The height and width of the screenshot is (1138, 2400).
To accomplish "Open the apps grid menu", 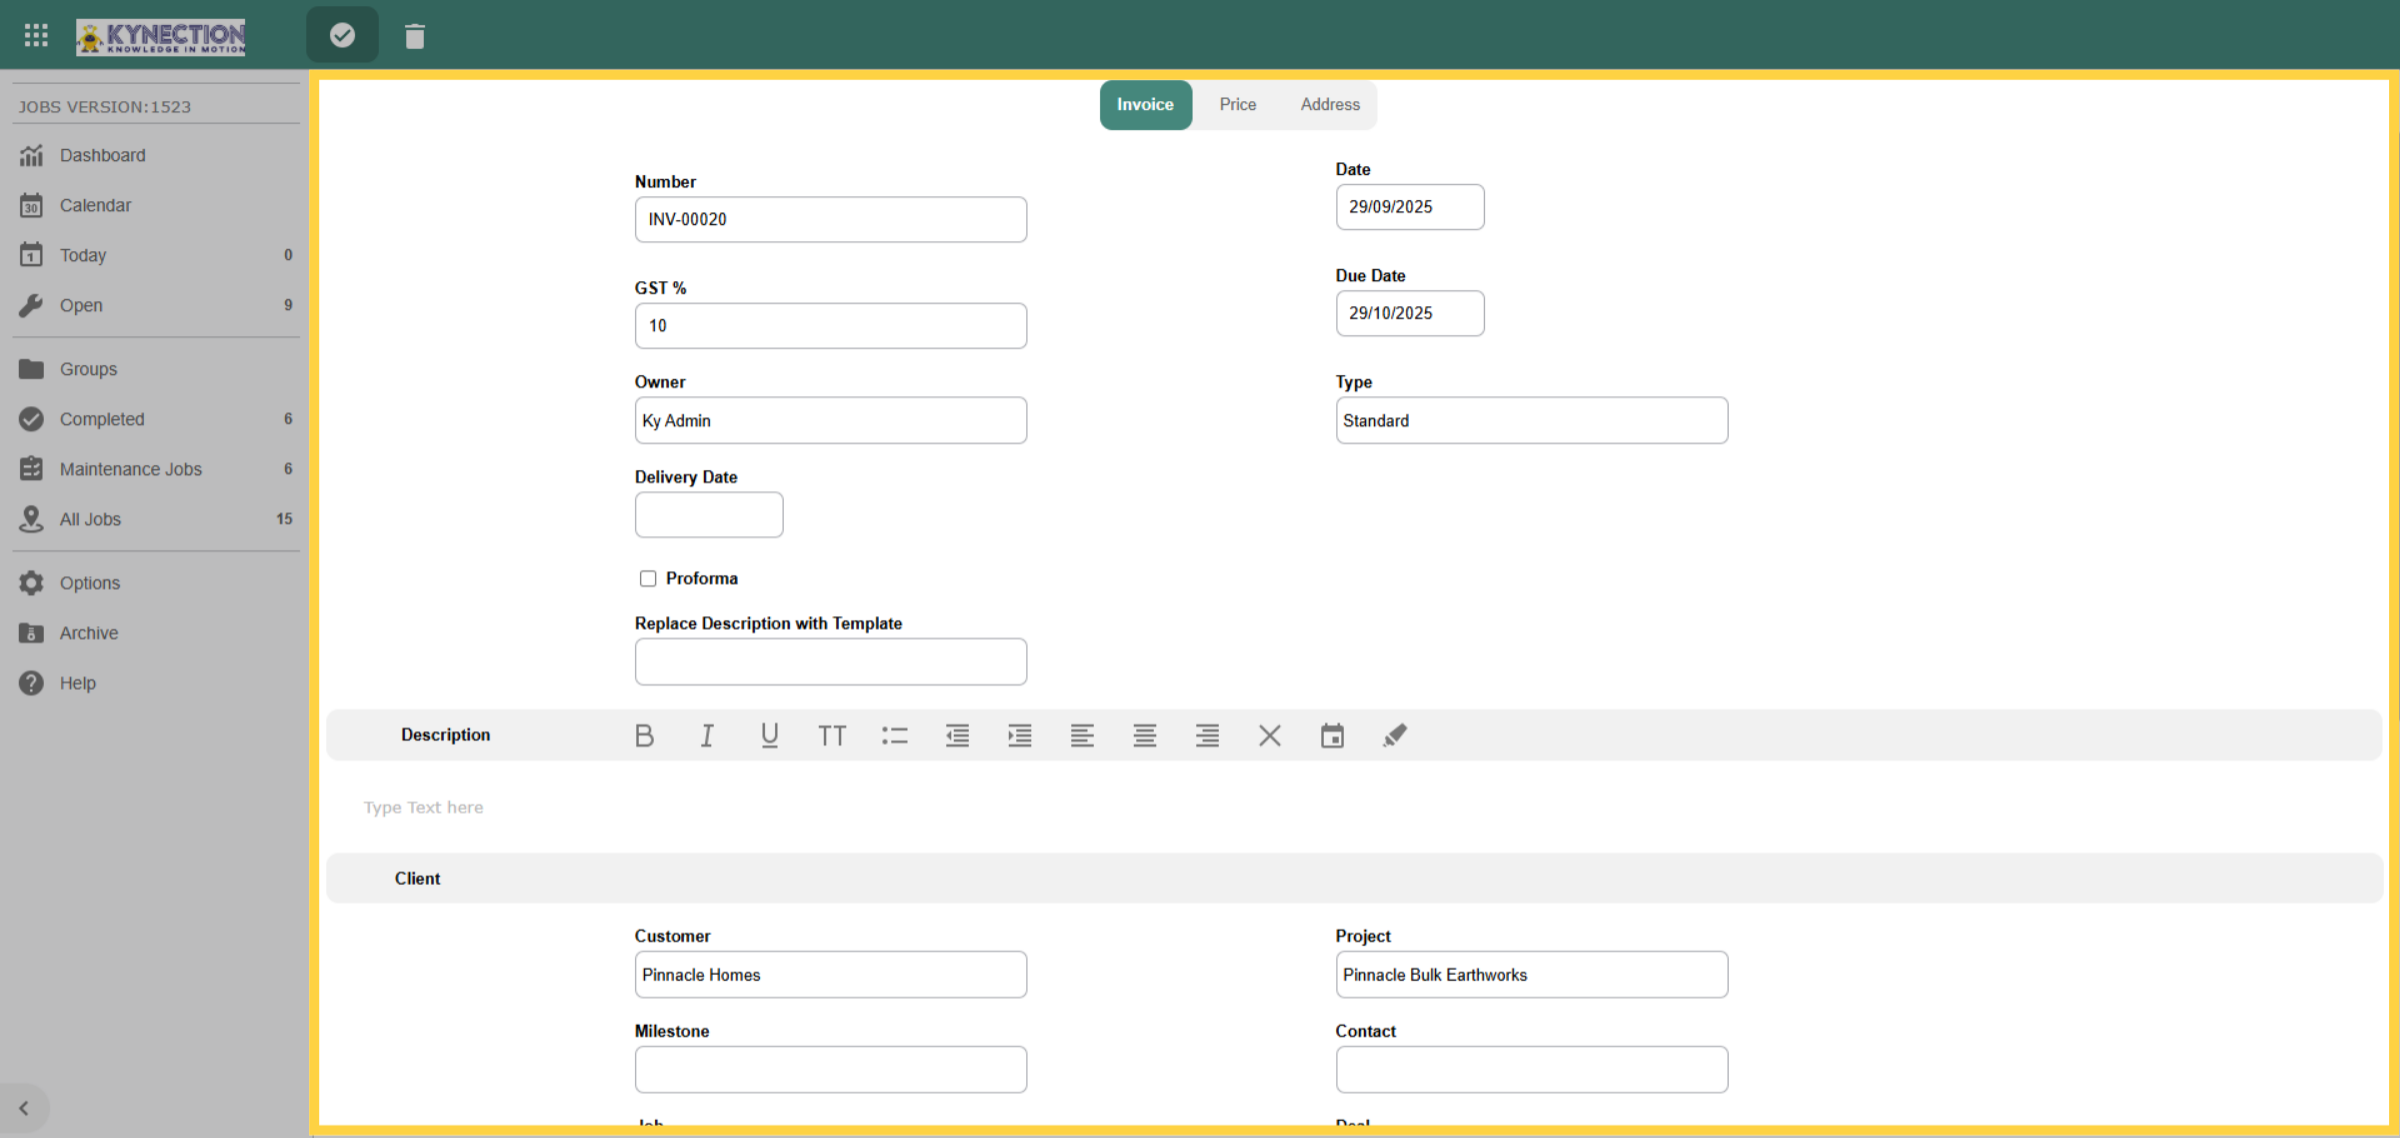I will pos(36,36).
